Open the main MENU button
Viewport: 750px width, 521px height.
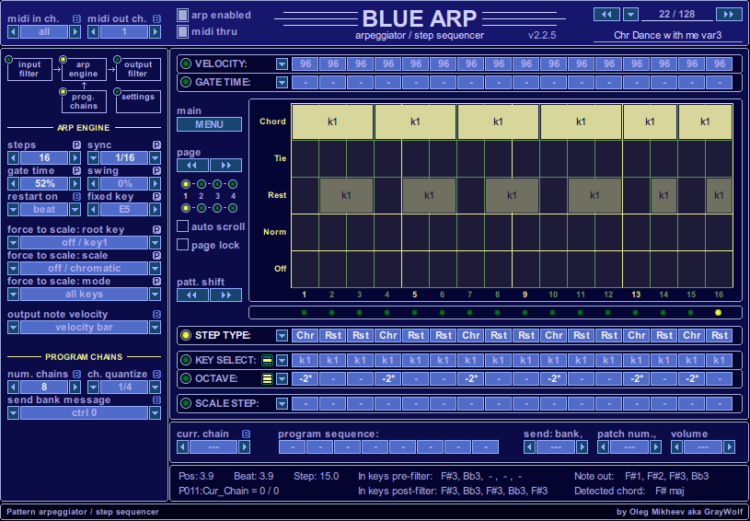click(x=209, y=124)
